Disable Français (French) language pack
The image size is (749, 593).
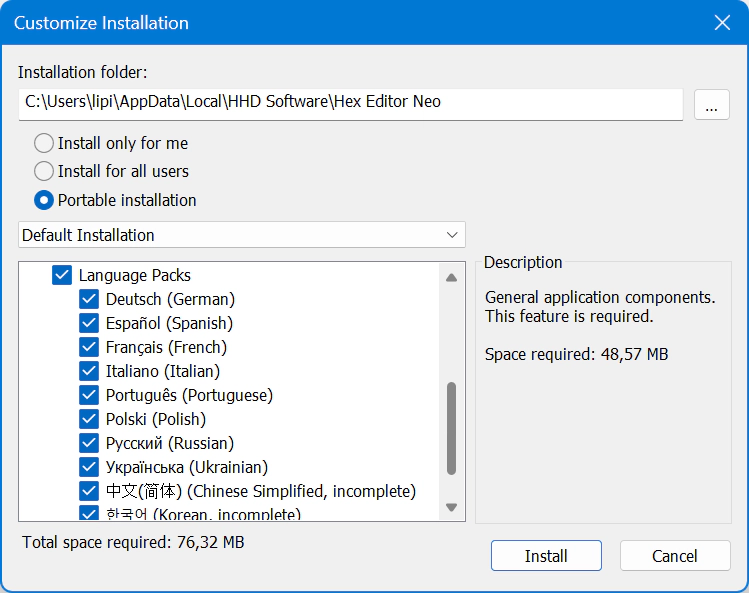click(x=89, y=347)
